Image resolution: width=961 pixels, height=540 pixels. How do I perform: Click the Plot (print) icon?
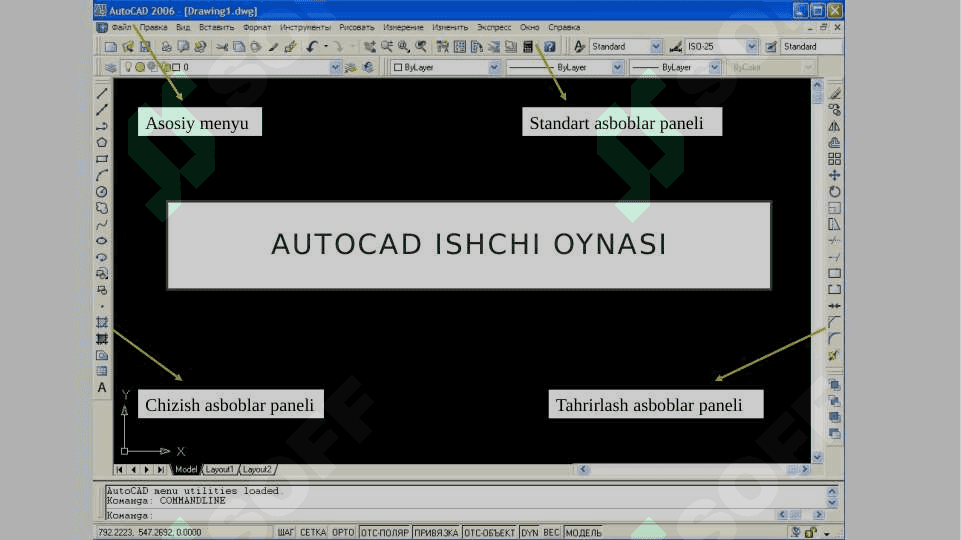coord(166,47)
